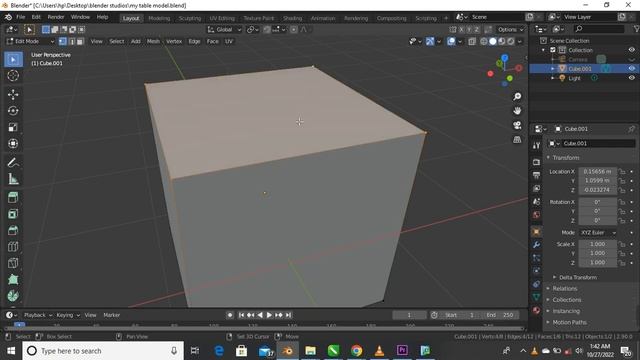
Task: Click the current frame number field
Action: click(x=409, y=315)
